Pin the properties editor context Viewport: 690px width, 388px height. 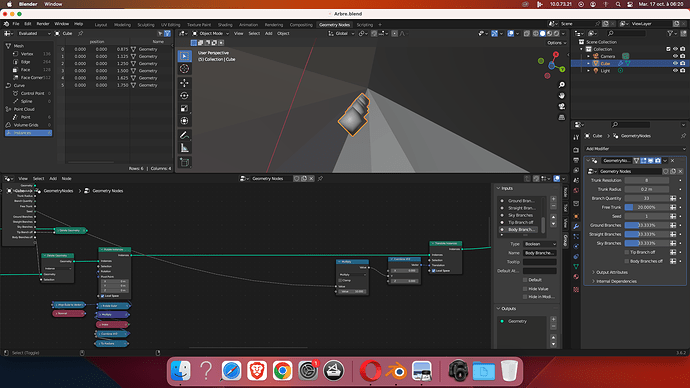683,136
